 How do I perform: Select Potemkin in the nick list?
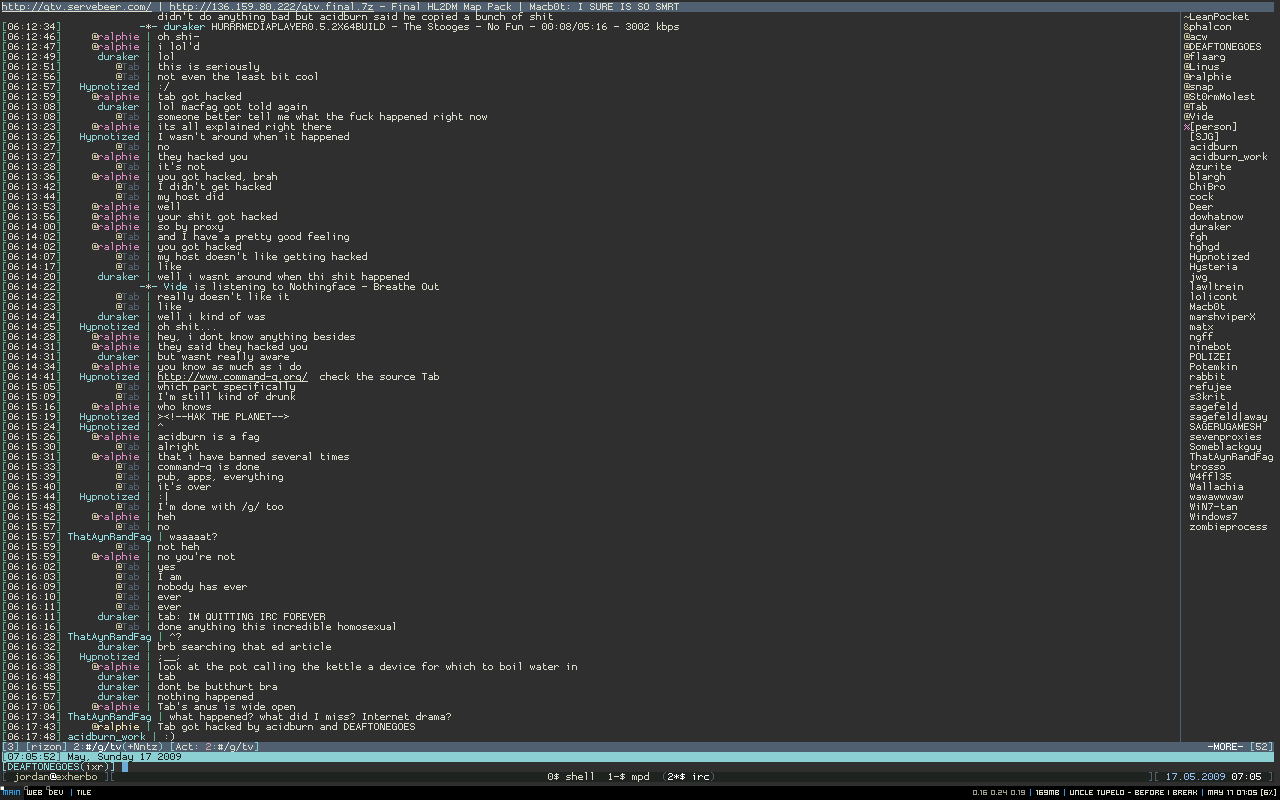[1213, 367]
